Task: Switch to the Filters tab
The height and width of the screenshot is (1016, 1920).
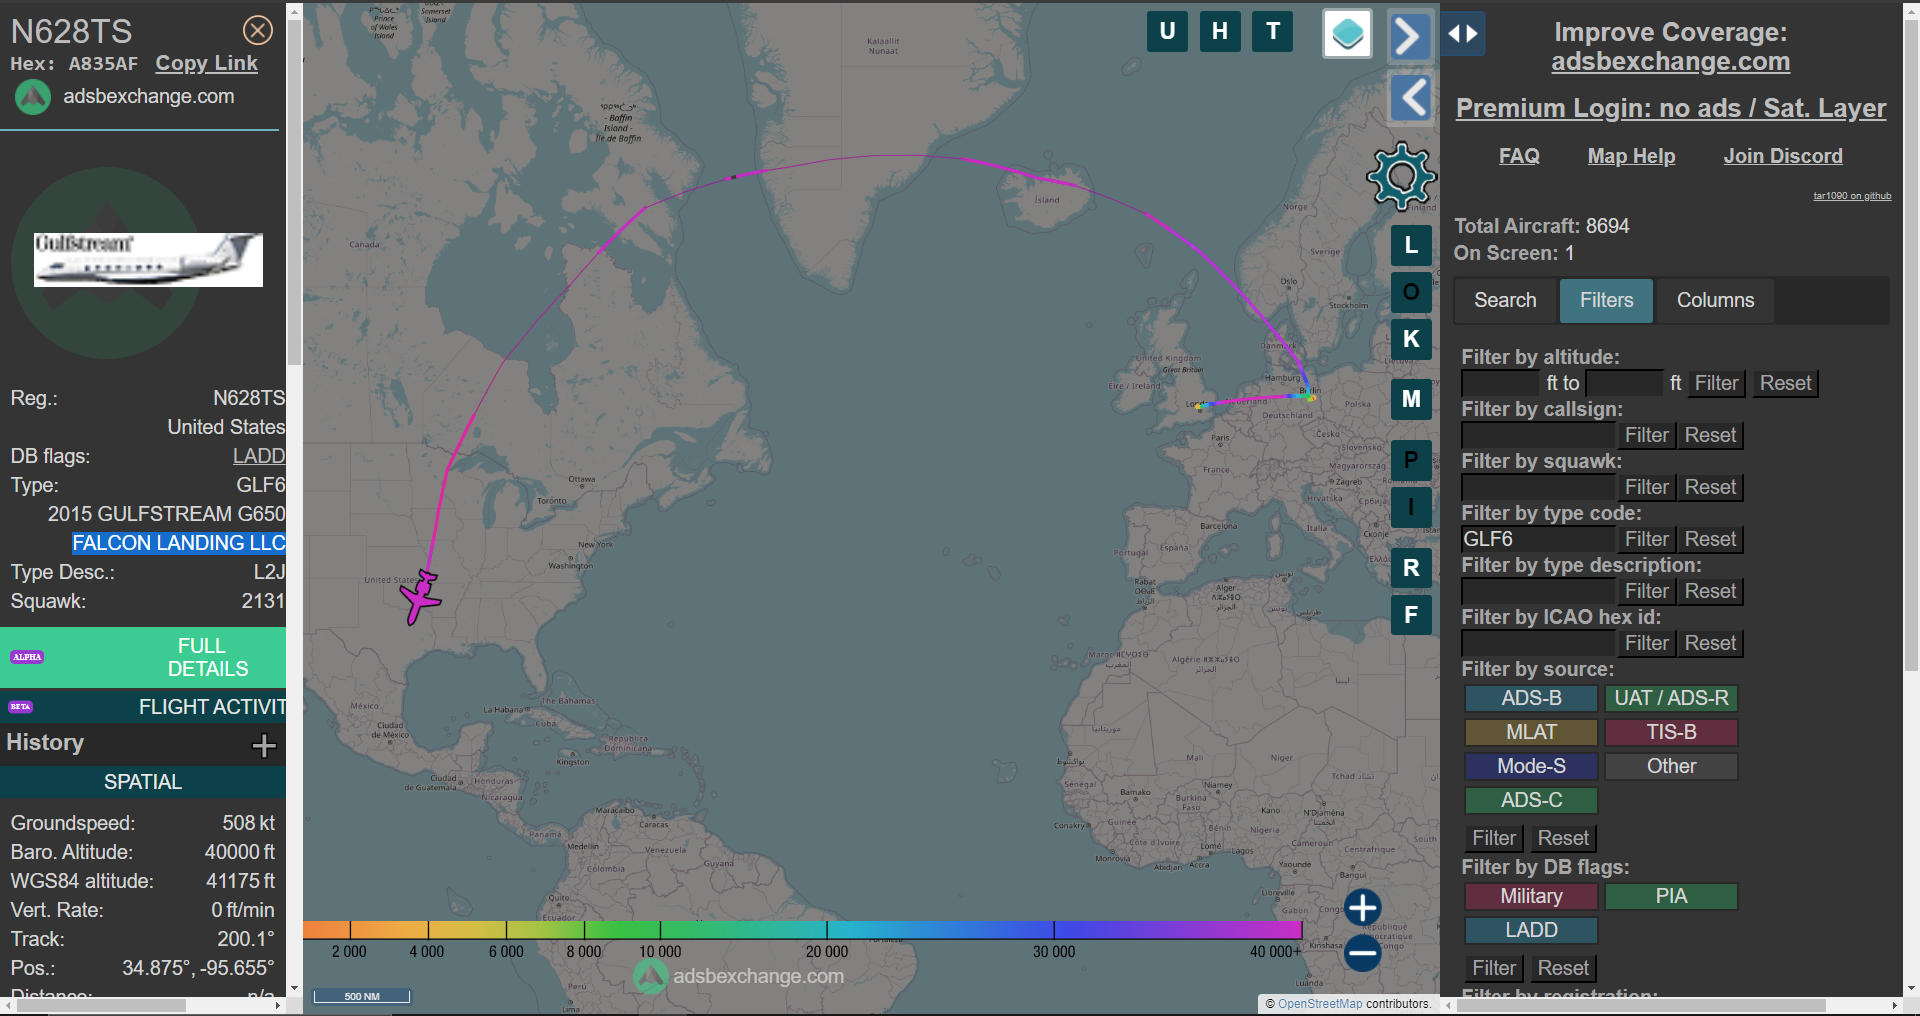Action: tap(1606, 300)
